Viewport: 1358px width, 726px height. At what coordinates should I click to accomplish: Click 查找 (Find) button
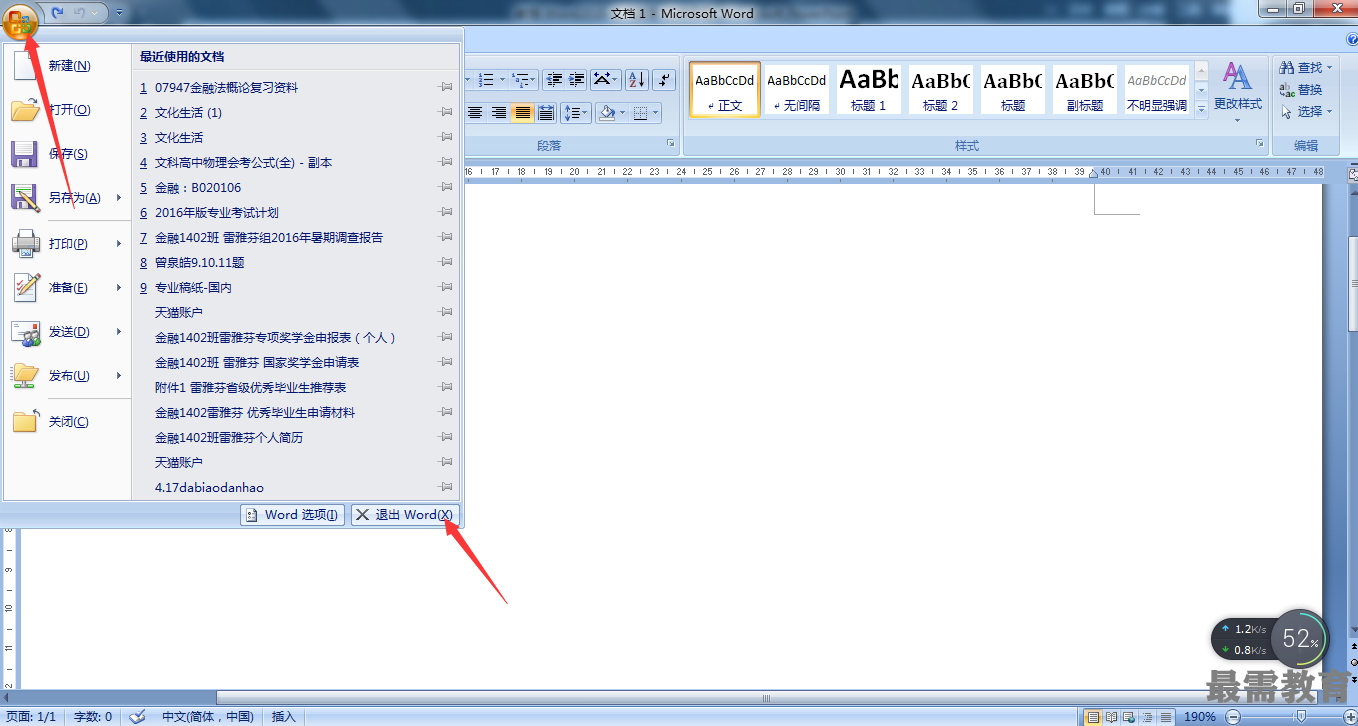pos(1306,68)
